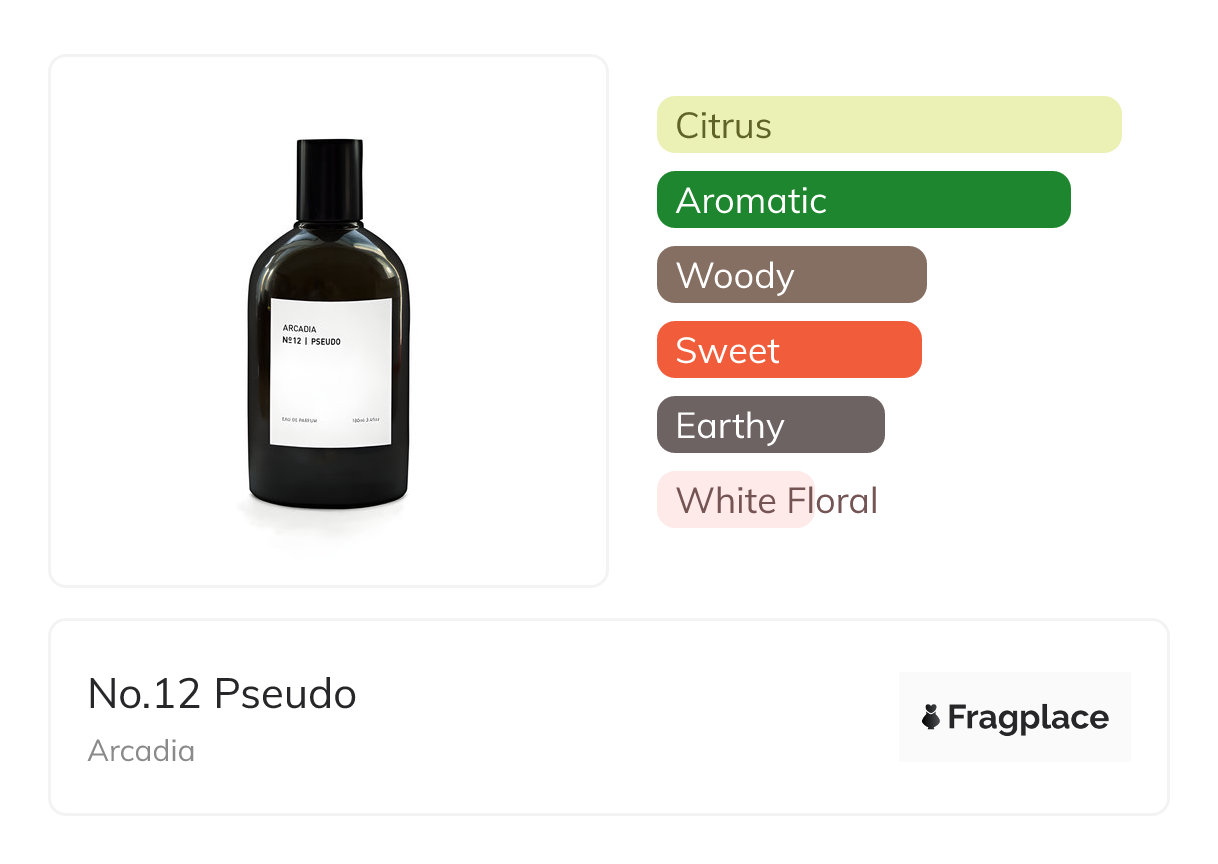The width and height of the screenshot is (1218, 864).
Task: Select the pink White Floral accord bar
Action: pyautogui.click(x=734, y=500)
